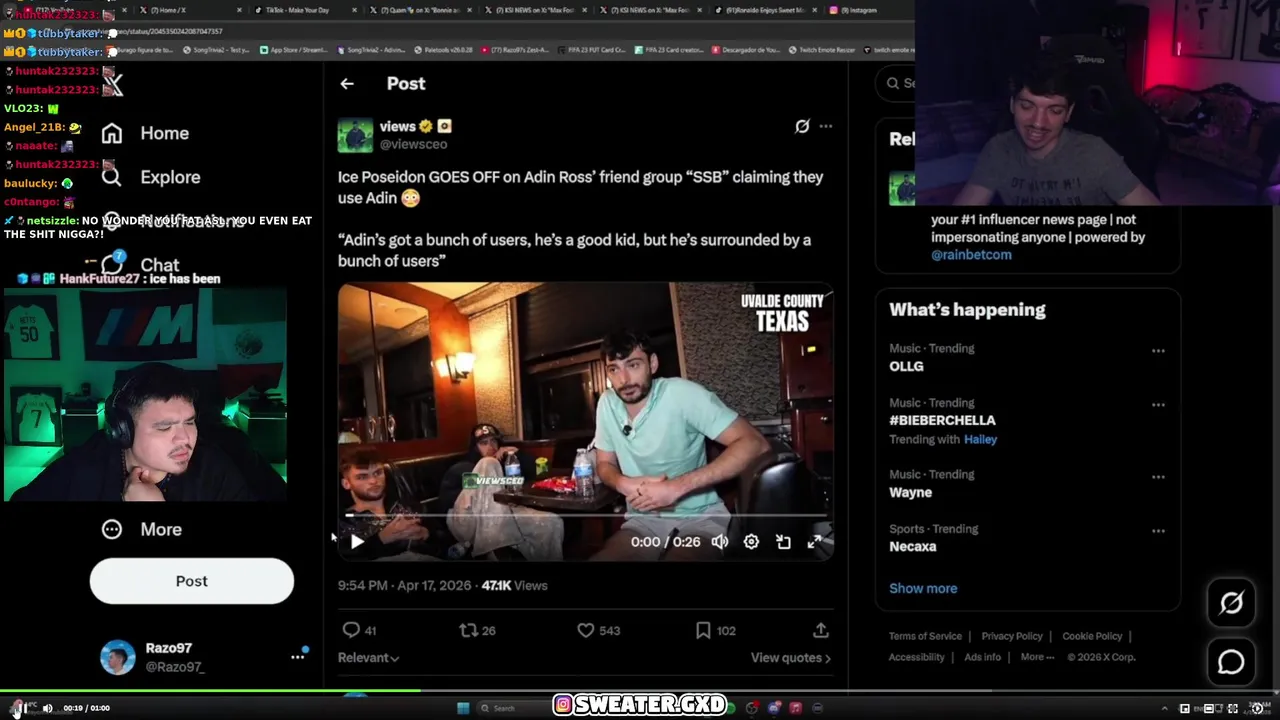Open the Home page in sidebar
1280x720 pixels.
(x=146, y=133)
